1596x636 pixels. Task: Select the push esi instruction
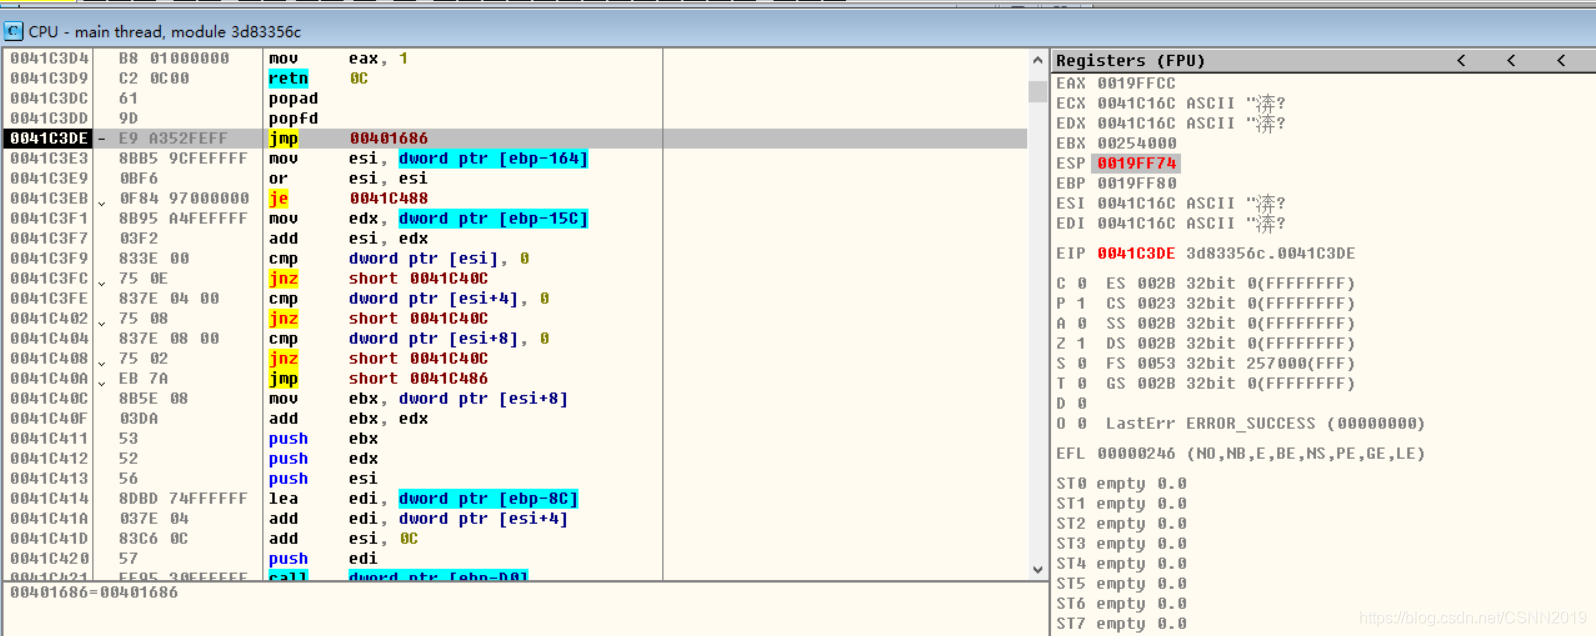click(x=323, y=478)
